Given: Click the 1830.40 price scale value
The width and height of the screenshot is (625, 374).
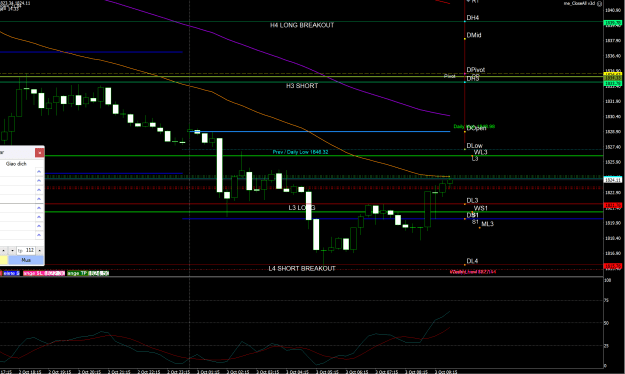Looking at the screenshot, I should pyautogui.click(x=613, y=116).
